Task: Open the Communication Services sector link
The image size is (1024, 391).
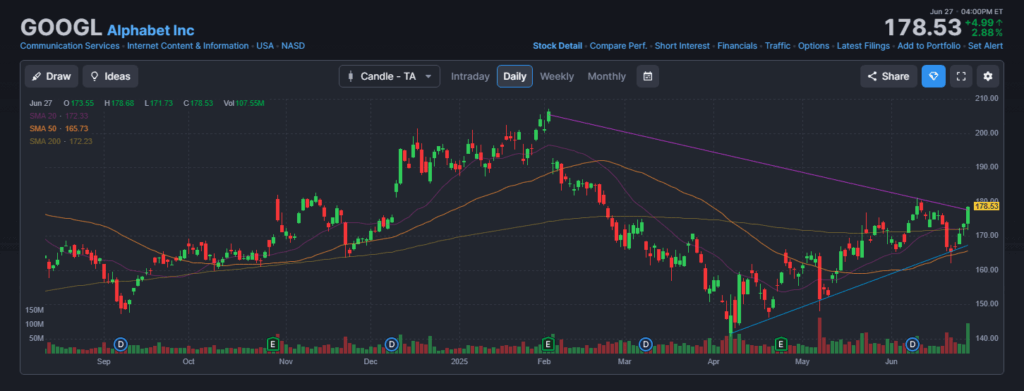Action: [x=70, y=46]
